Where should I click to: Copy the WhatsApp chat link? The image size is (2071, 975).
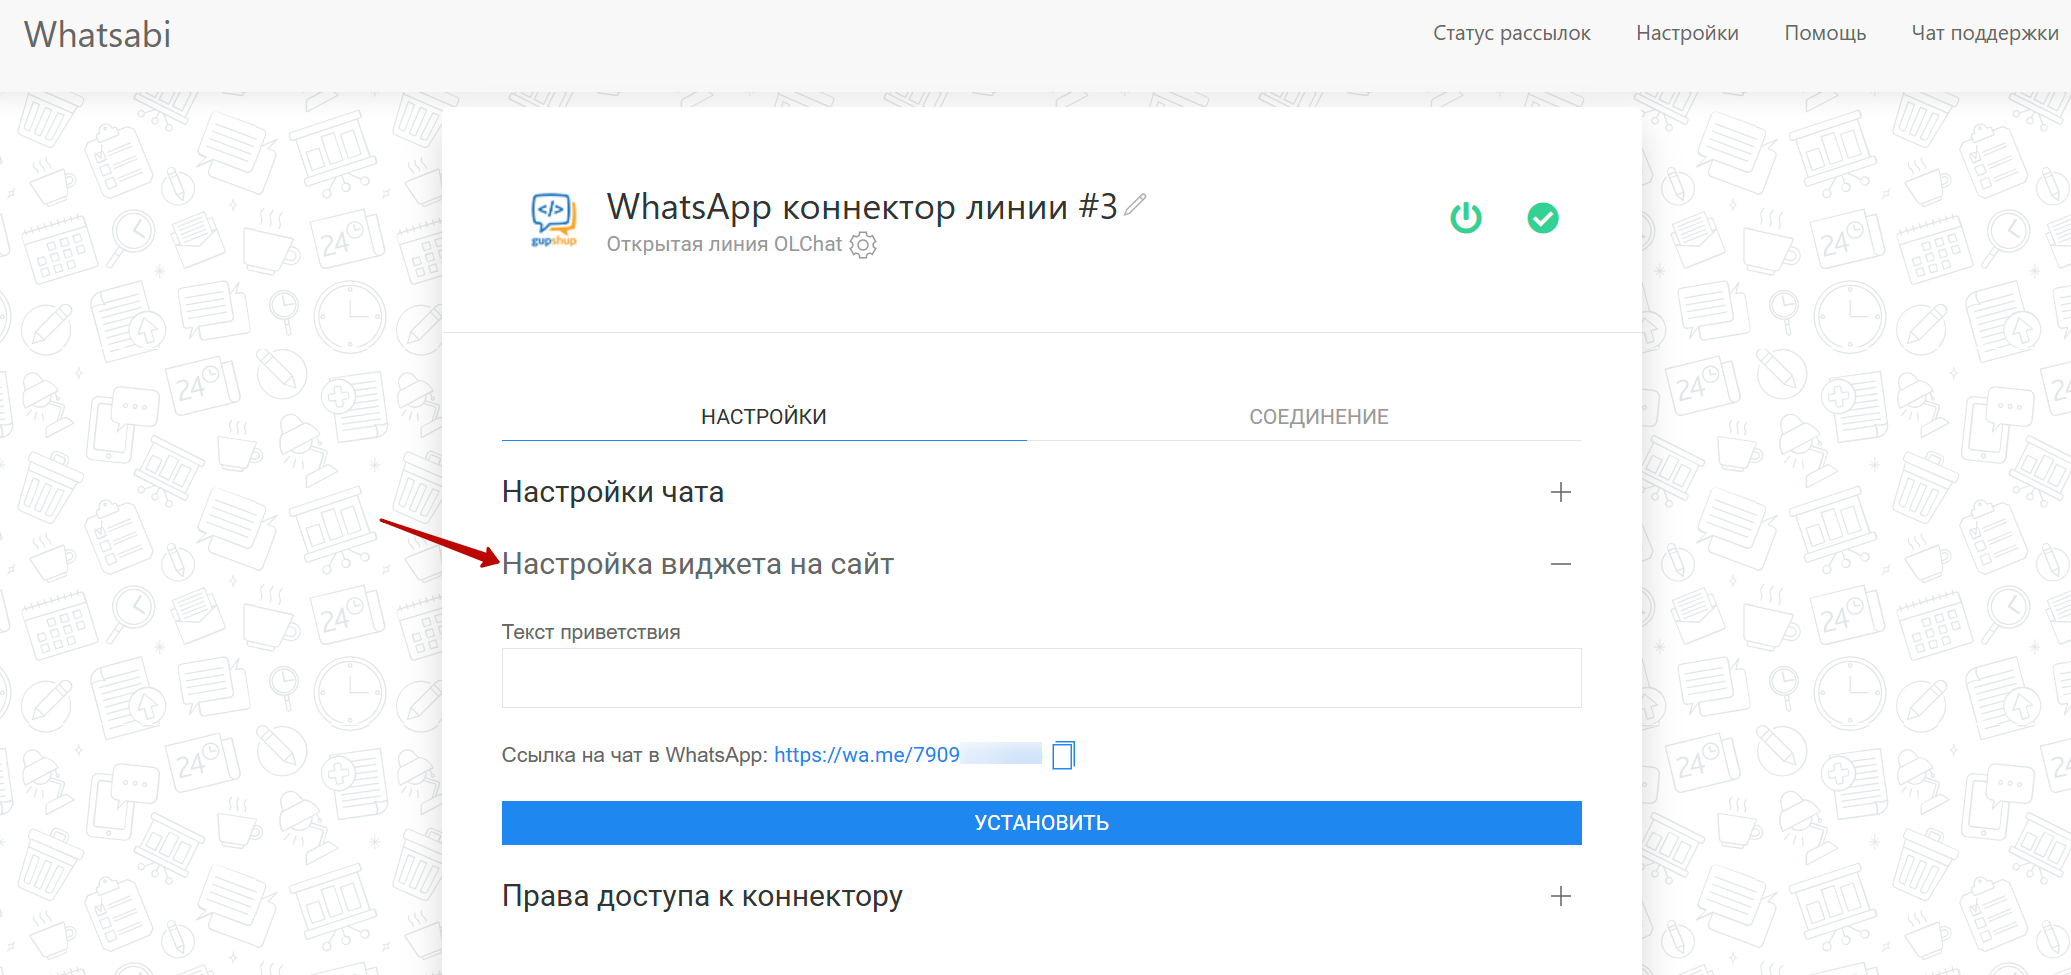(x=1063, y=755)
